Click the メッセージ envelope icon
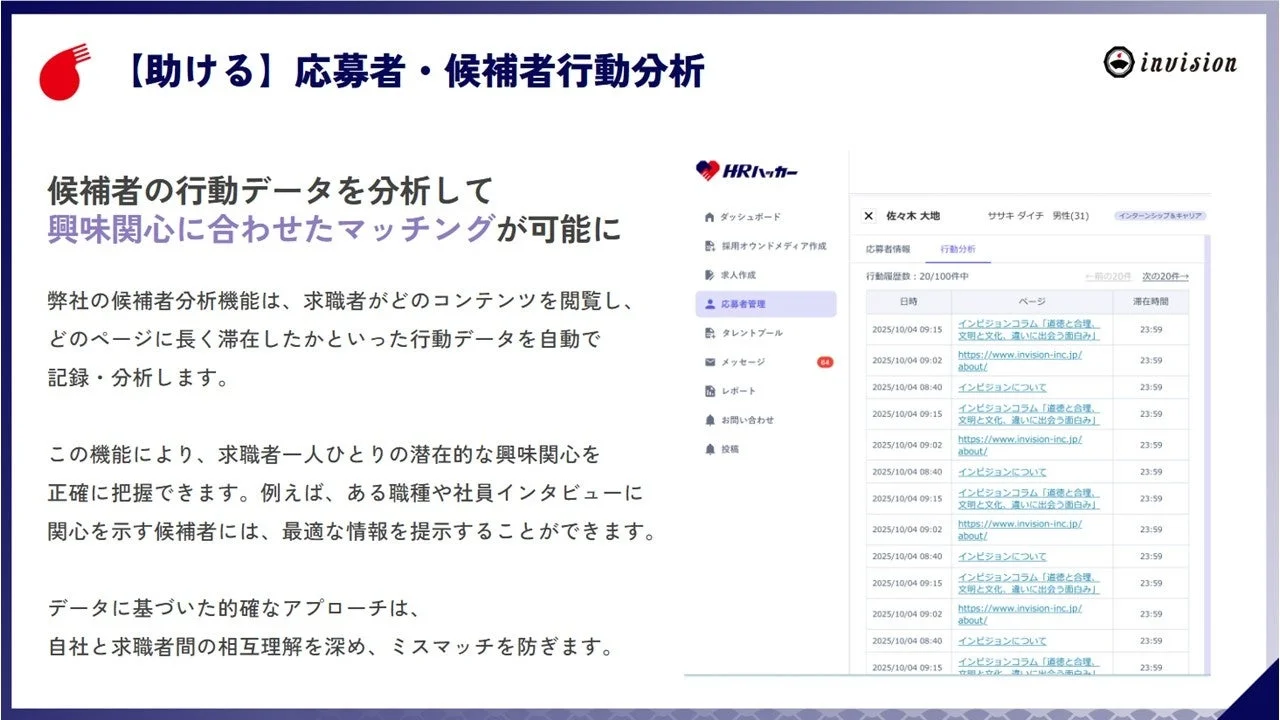 point(709,360)
